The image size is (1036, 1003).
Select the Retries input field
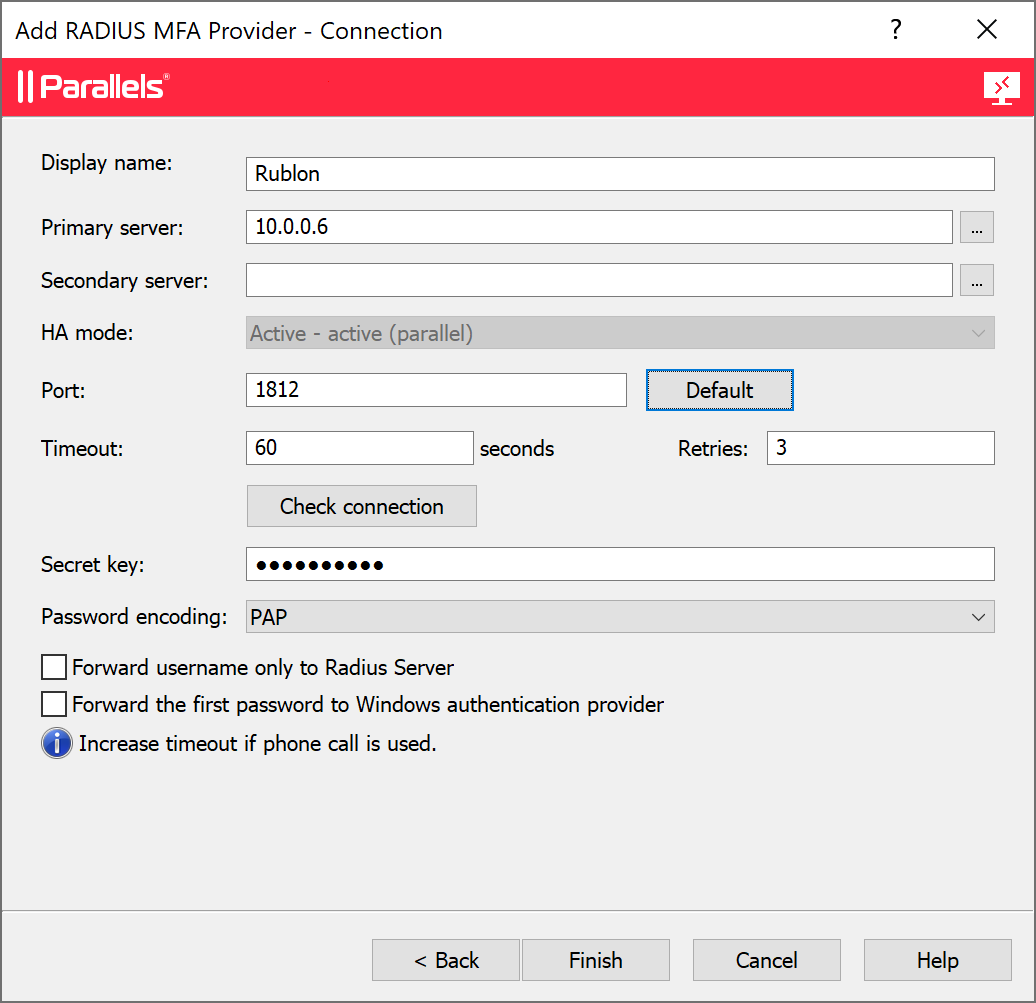(x=880, y=448)
